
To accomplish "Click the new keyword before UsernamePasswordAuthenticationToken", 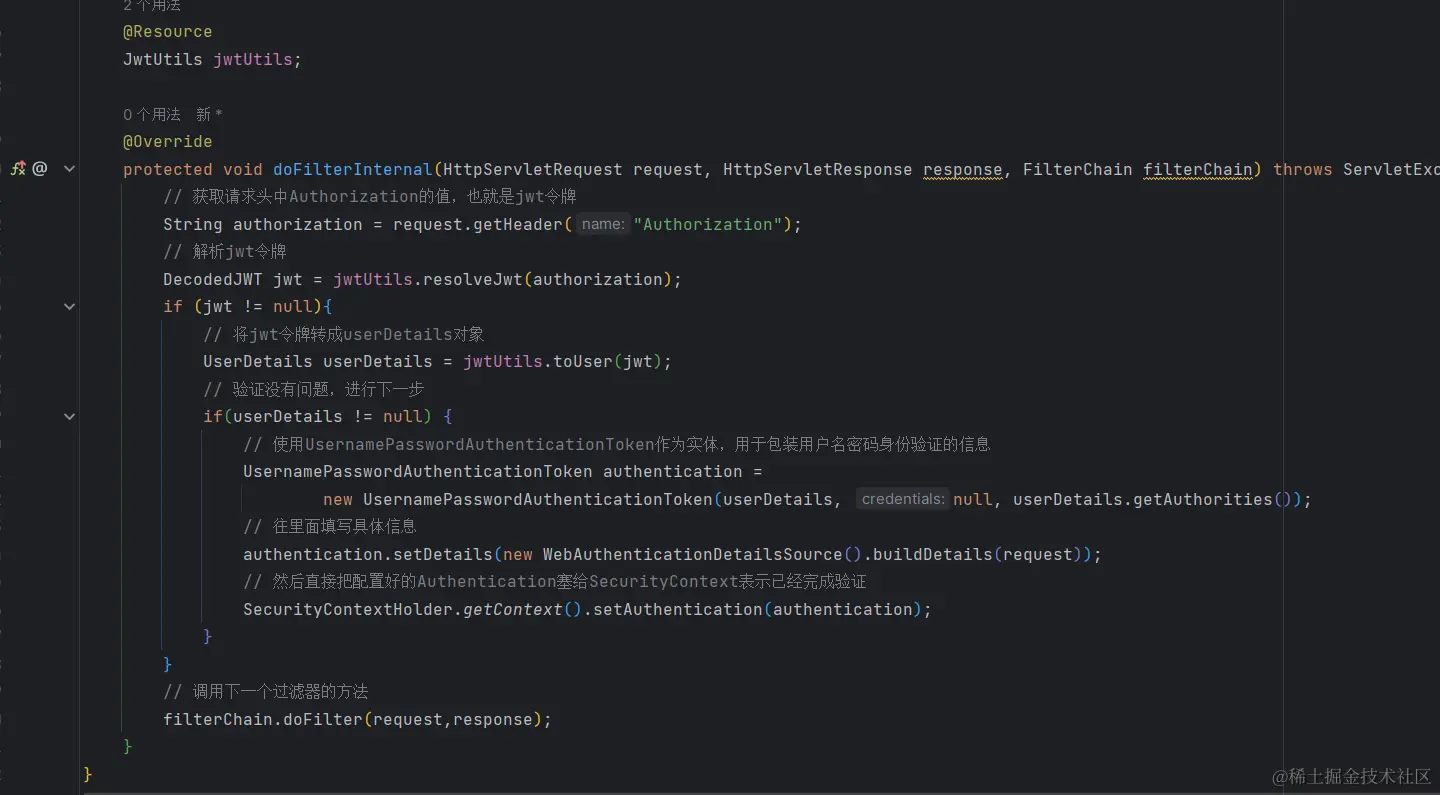I will coord(338,499).
